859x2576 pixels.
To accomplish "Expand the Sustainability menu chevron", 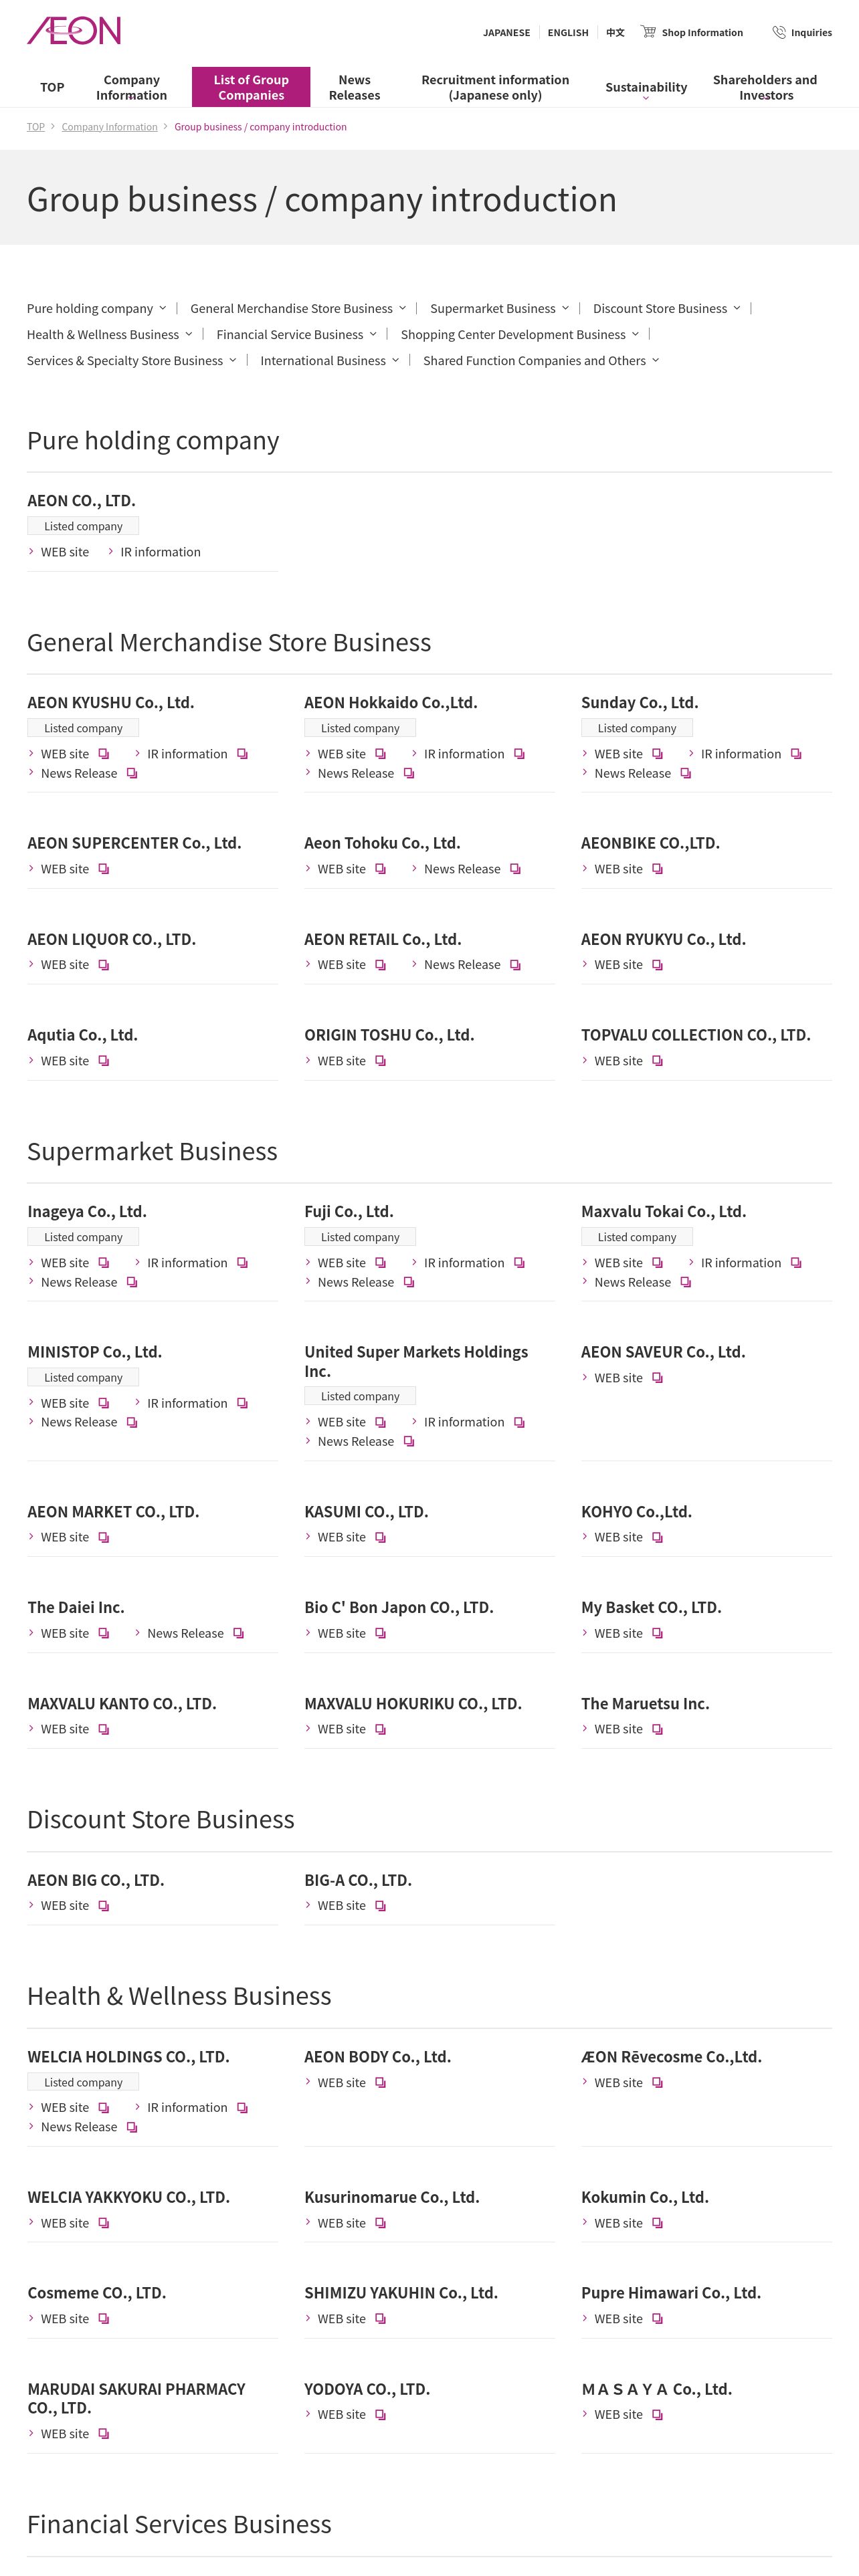I will click(x=646, y=98).
